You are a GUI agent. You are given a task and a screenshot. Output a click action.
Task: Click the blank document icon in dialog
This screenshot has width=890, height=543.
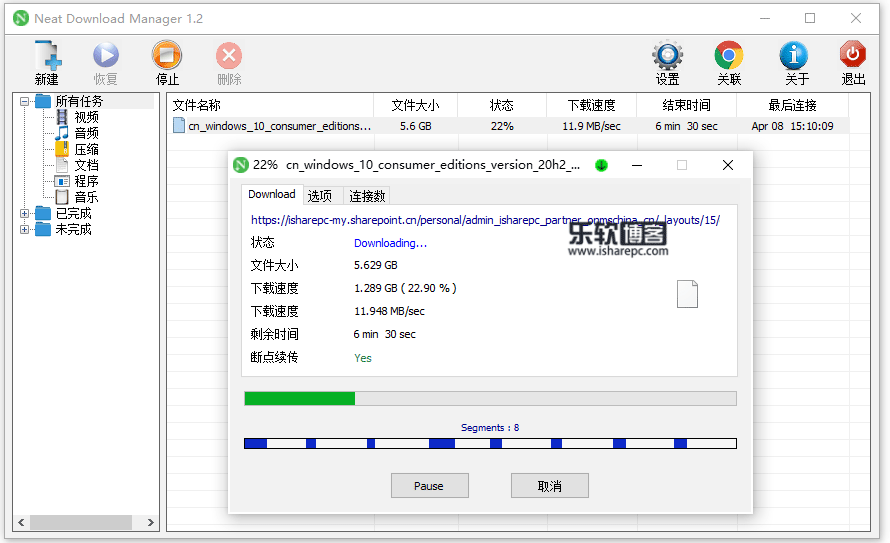pos(687,294)
